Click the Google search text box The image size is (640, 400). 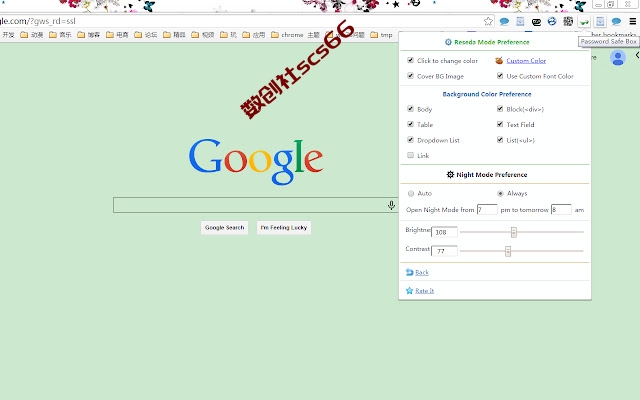coord(256,205)
